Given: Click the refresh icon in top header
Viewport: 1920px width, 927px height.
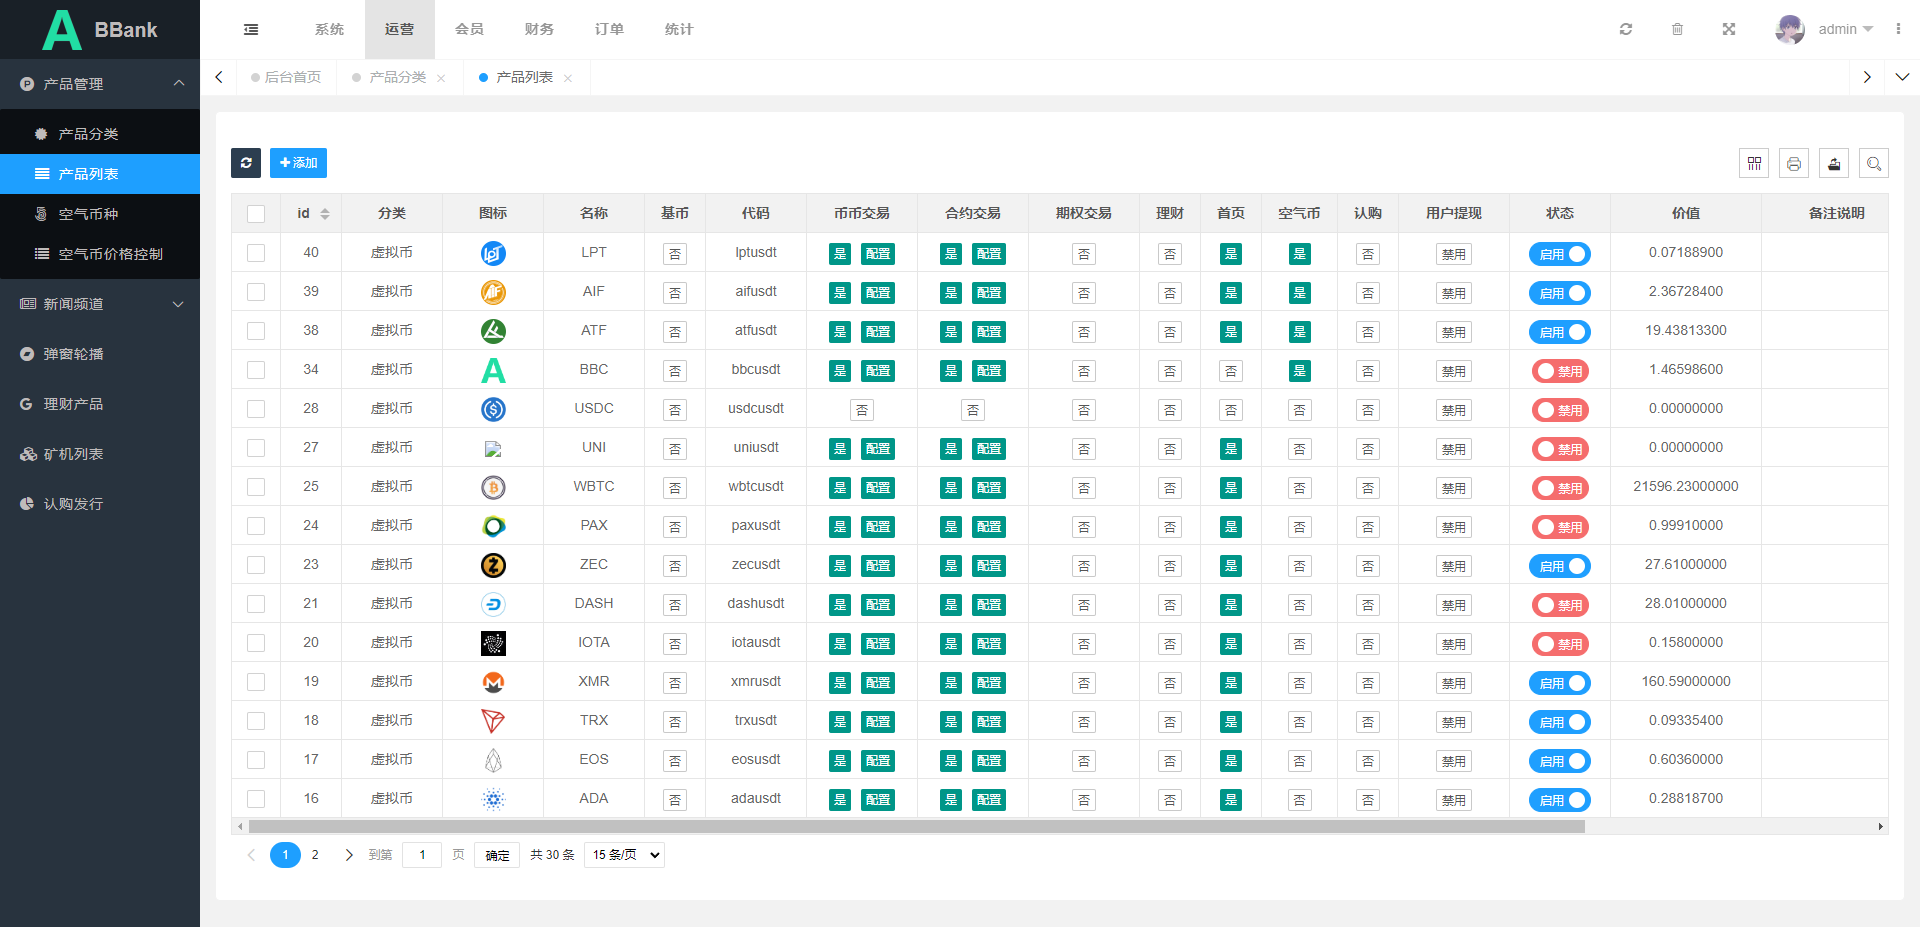Looking at the screenshot, I should point(1626,29).
